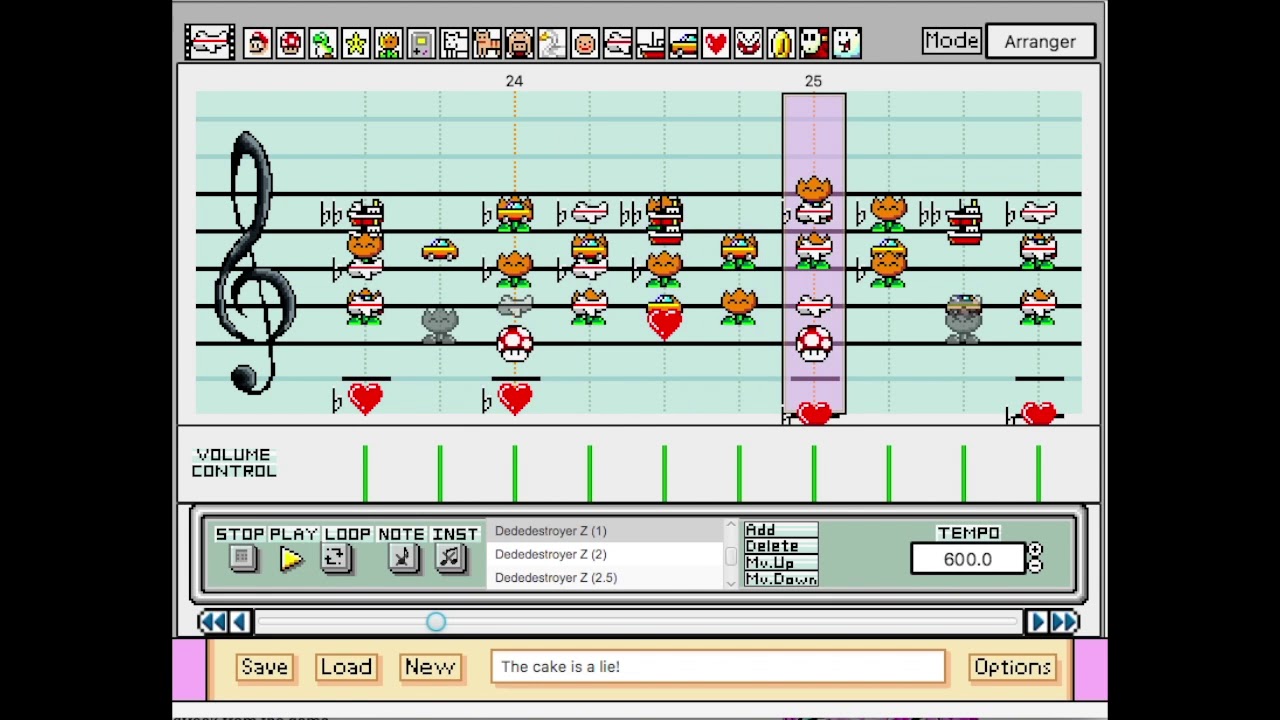Step back one measure with left arrow
1280x720 pixels.
(x=239, y=622)
